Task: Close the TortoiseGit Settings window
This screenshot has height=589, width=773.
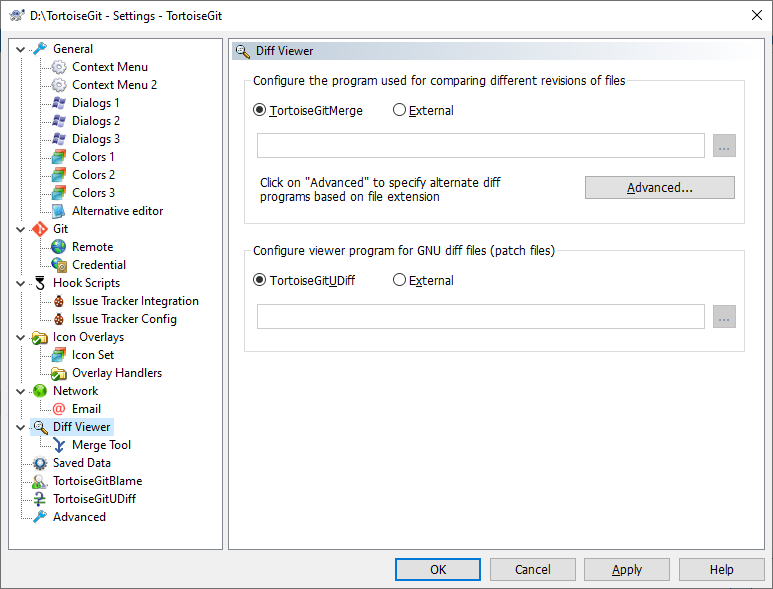Action: tap(757, 15)
